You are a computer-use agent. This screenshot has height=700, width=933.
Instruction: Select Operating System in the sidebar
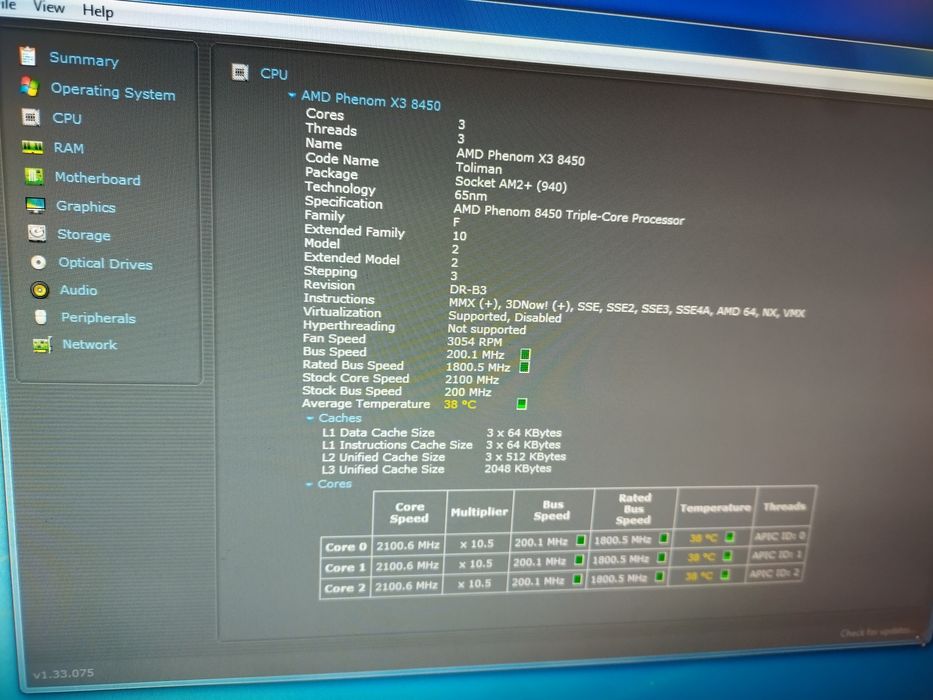(113, 92)
